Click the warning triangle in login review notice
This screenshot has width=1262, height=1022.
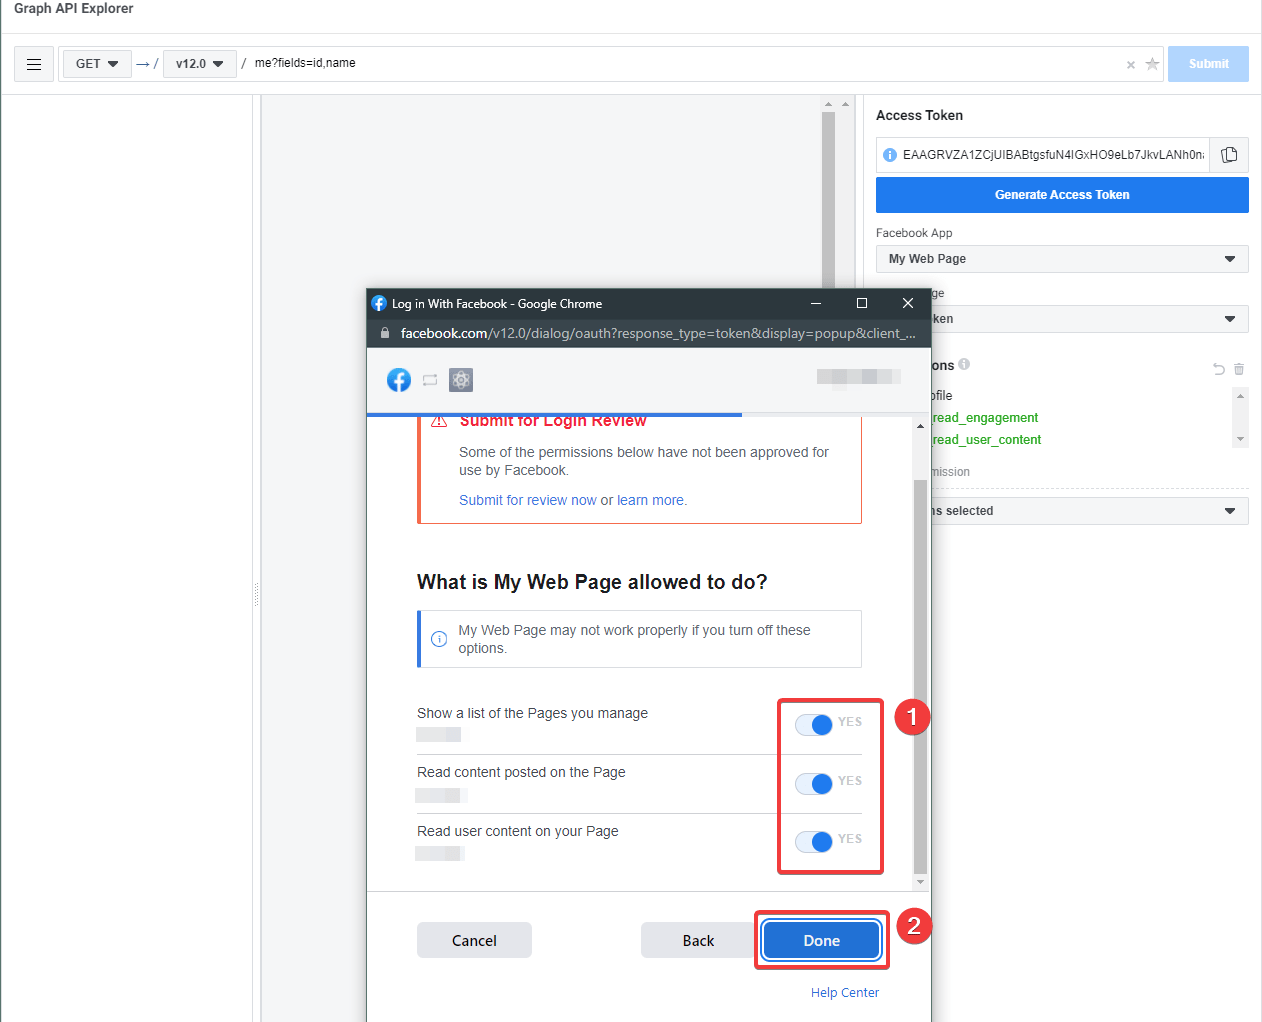pos(439,421)
